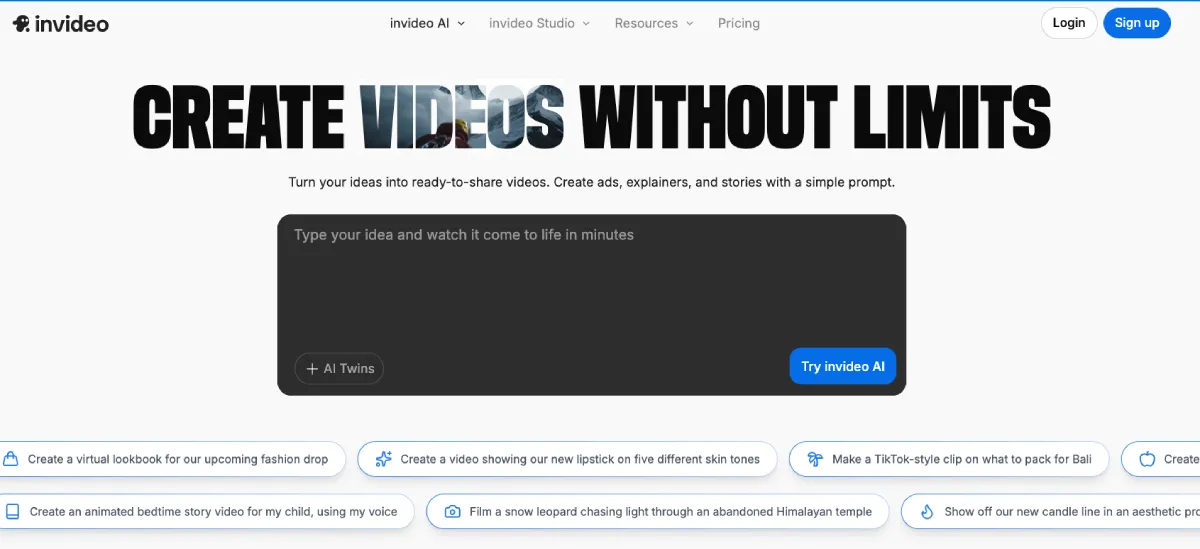Image resolution: width=1200 pixels, height=549 pixels.
Task: Click the shopping bag icon on lookbook prompt
Action: [11, 459]
